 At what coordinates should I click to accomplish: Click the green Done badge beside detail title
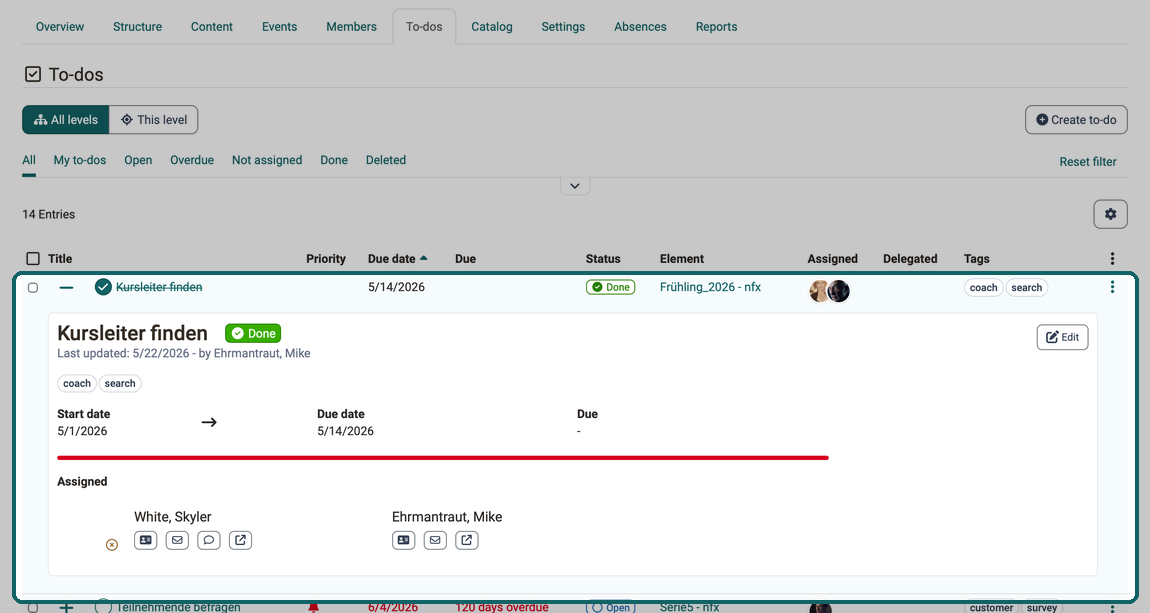pos(253,334)
